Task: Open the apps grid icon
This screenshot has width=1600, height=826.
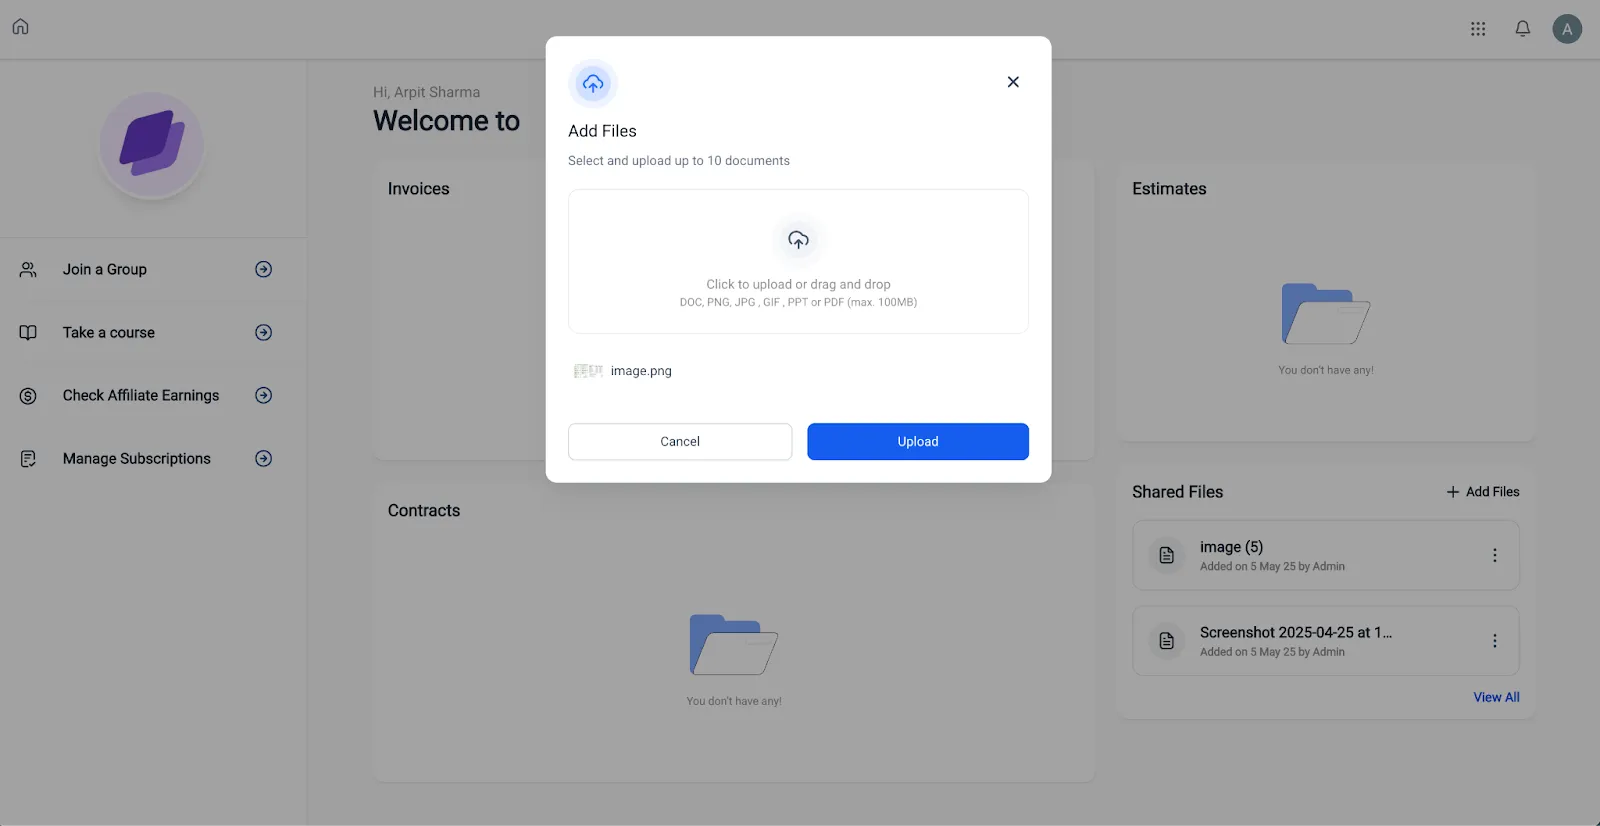Action: pyautogui.click(x=1478, y=29)
